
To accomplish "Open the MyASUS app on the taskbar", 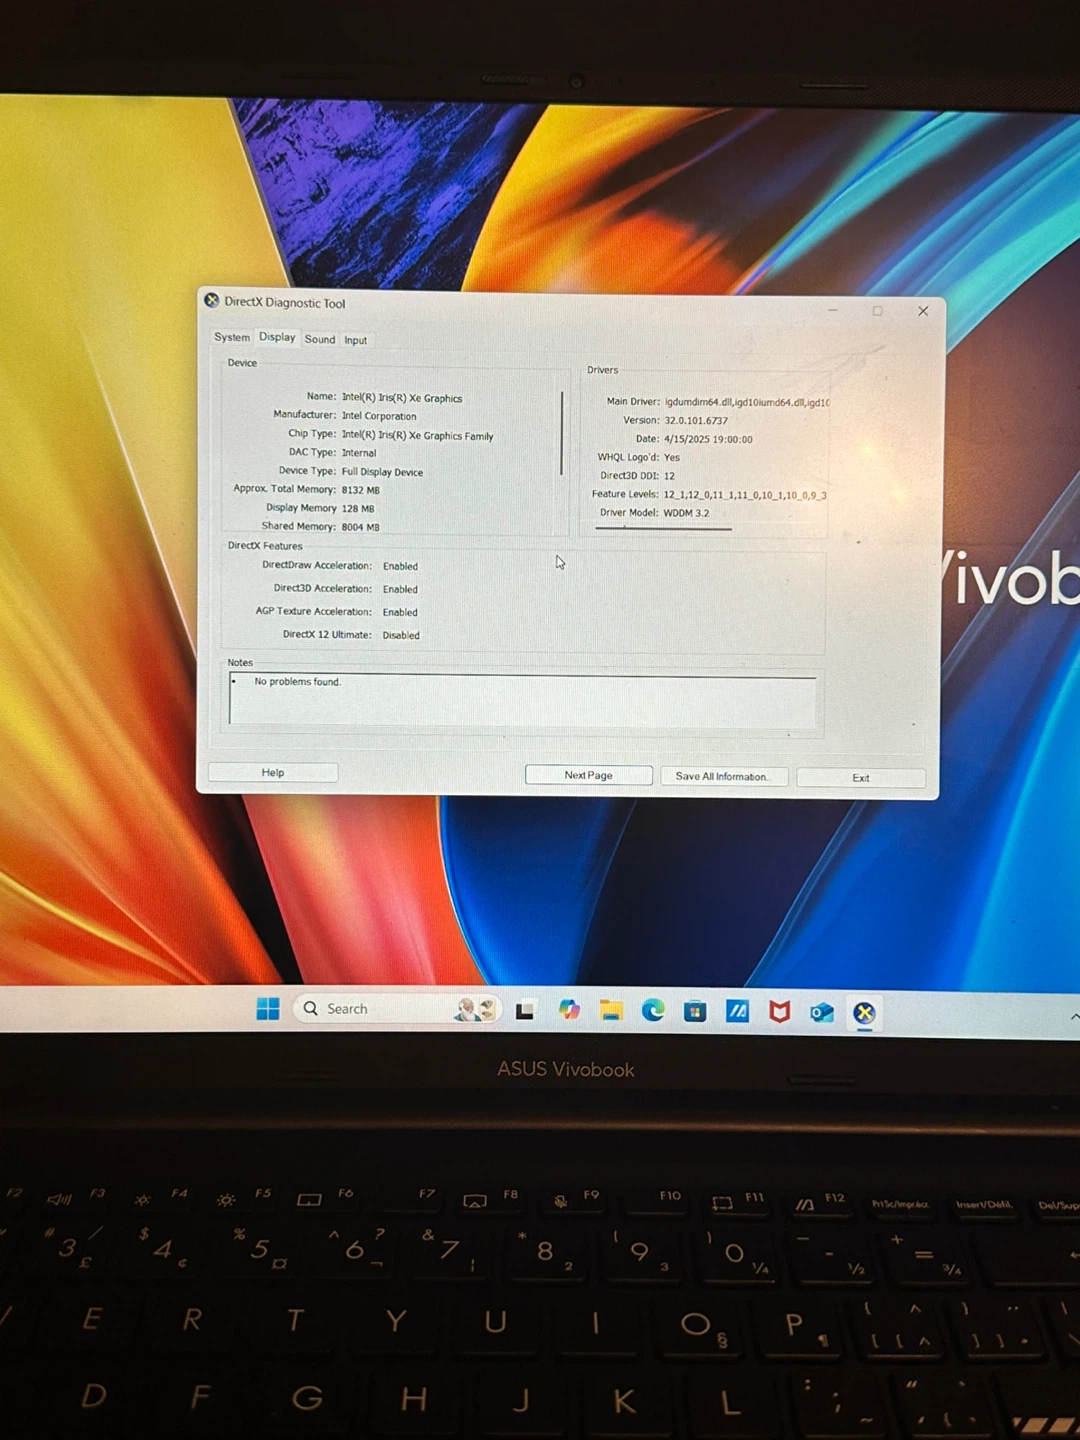I will pos(738,1012).
